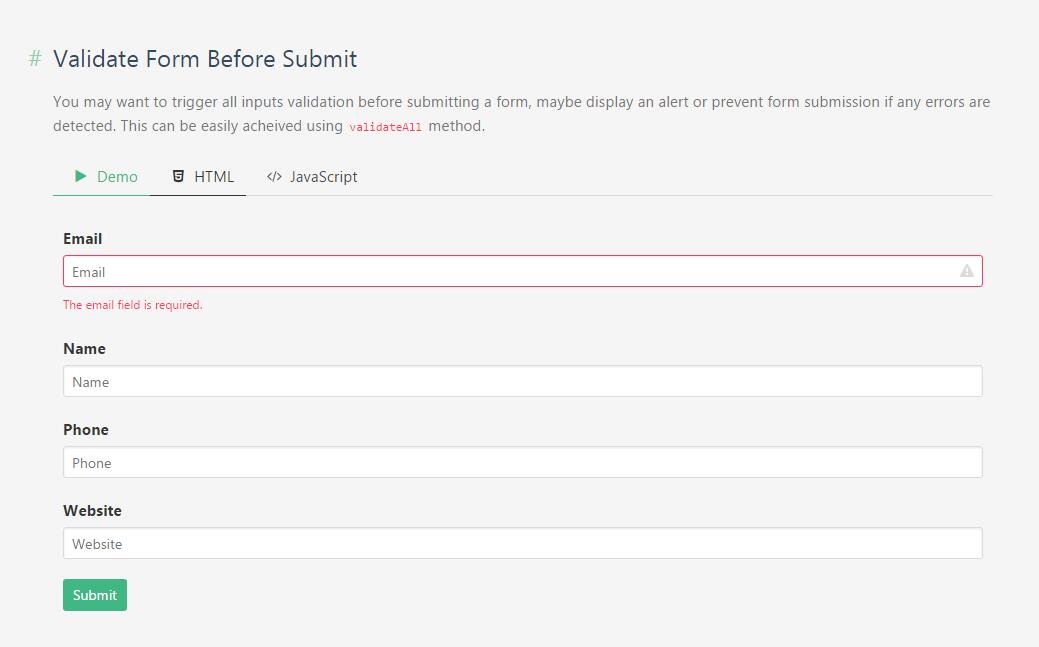The width and height of the screenshot is (1039, 647).
Task: Click the code brackets icon on JavaScript tab
Action: (272, 176)
